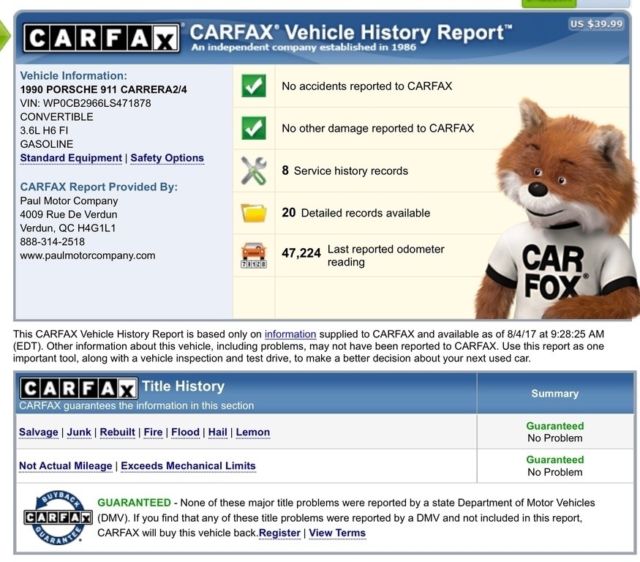
Task: Click the Register link for buyback guarantee
Action: [280, 533]
